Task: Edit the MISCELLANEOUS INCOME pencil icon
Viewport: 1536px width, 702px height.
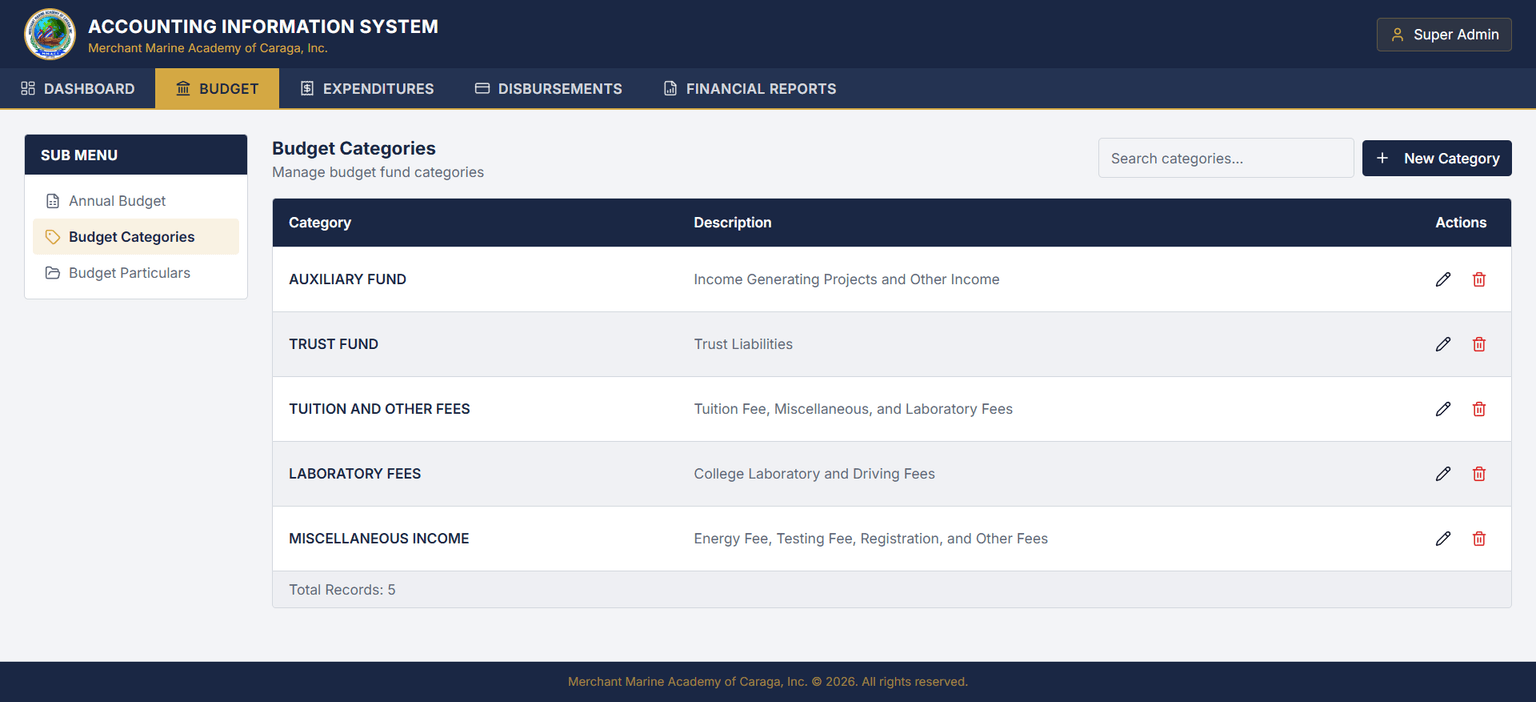Action: point(1443,538)
